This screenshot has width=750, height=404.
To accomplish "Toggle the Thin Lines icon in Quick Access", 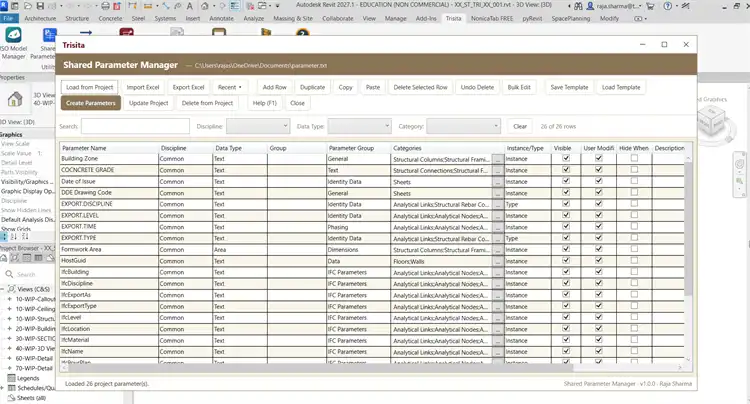I will (x=234, y=6).
